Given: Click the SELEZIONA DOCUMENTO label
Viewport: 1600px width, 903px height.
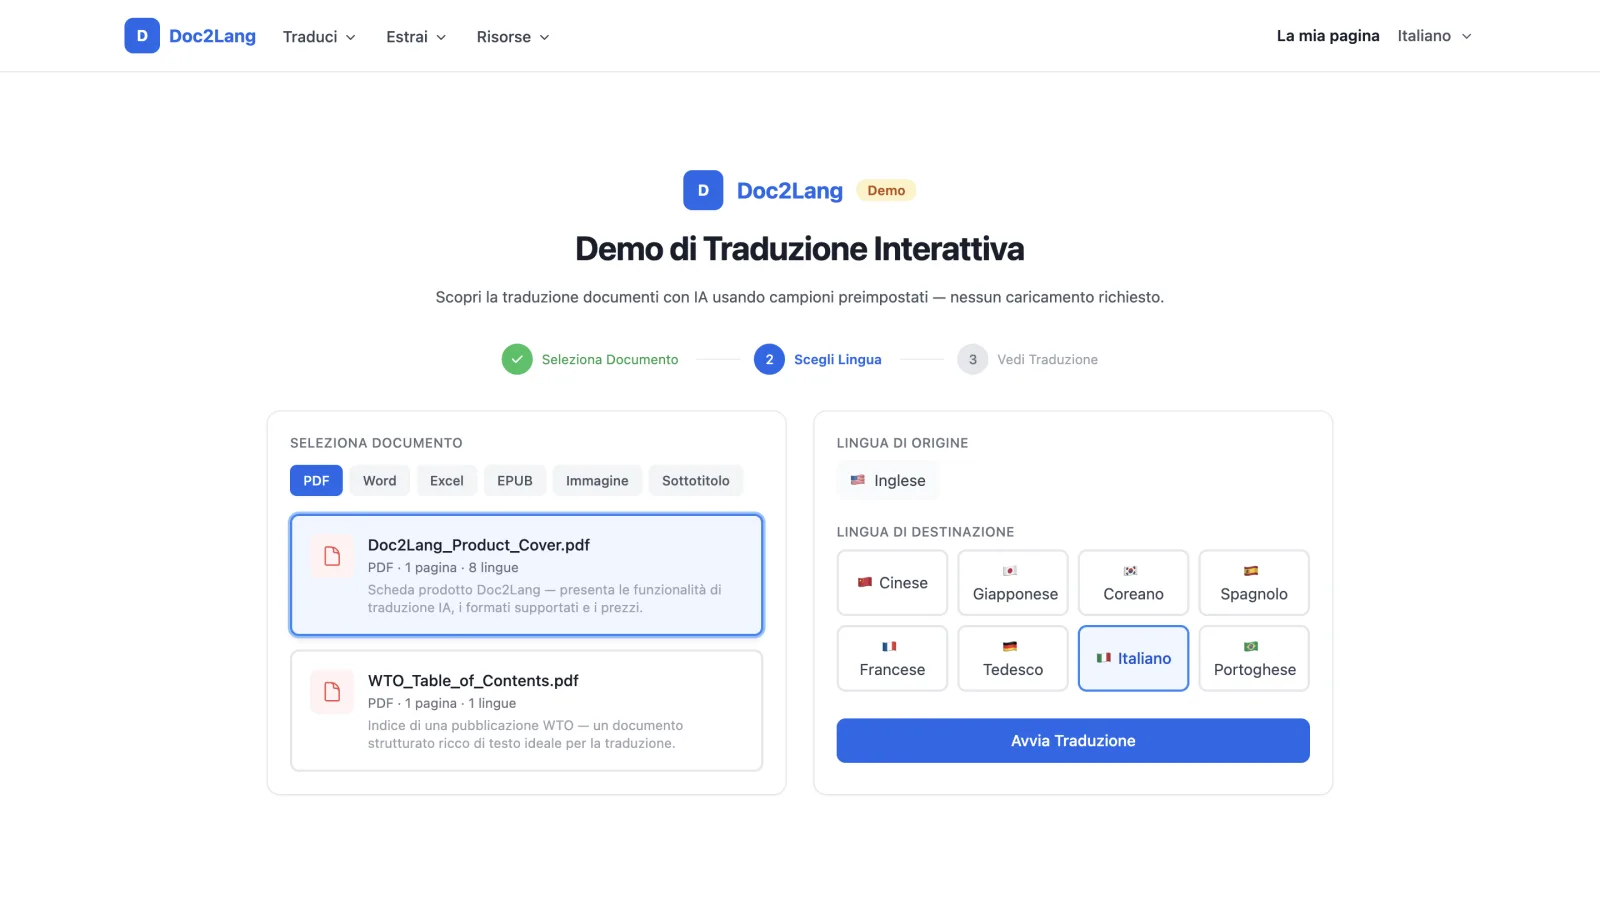Looking at the screenshot, I should click(376, 443).
